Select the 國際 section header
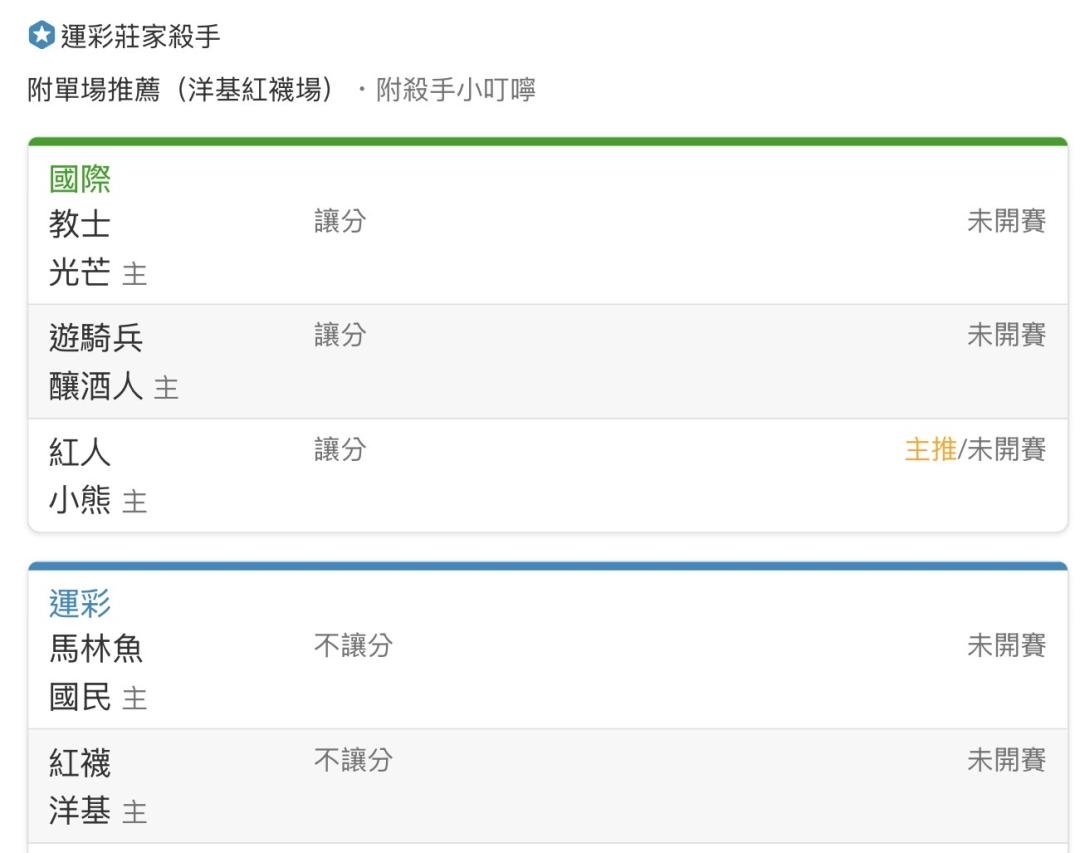Screen dimensions: 1080x853 (x=80, y=179)
